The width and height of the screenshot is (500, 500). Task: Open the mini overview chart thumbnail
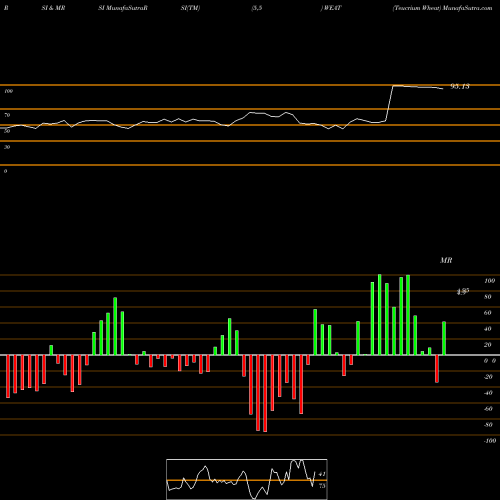pyautogui.click(x=247, y=479)
